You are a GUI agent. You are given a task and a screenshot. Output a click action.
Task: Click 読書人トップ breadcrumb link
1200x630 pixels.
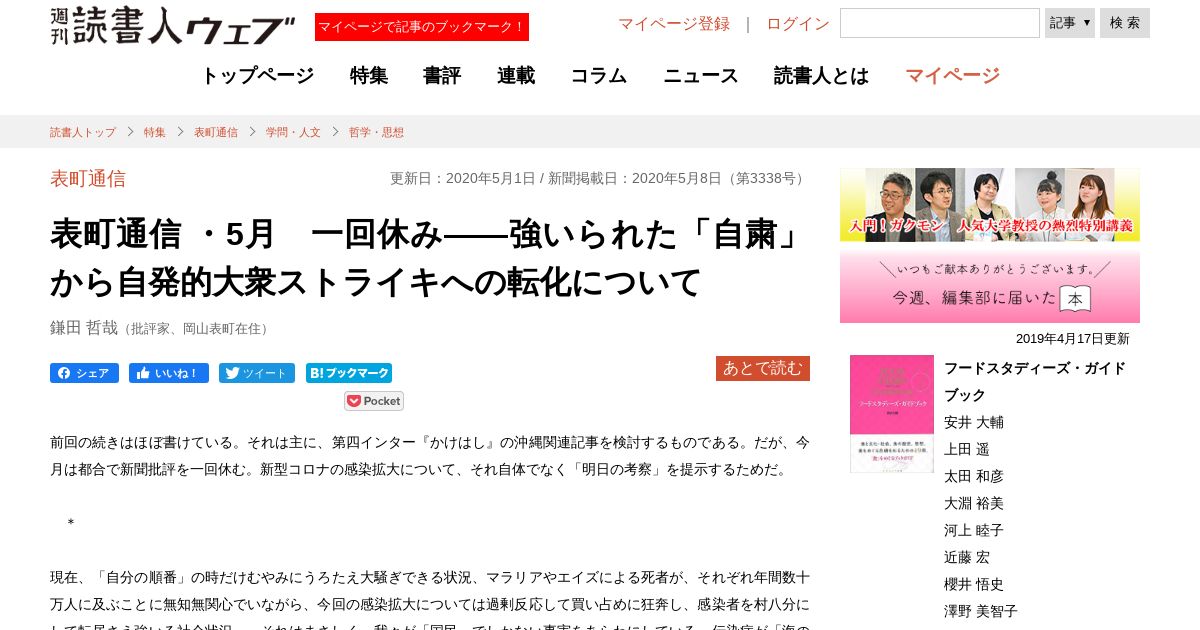(x=83, y=132)
